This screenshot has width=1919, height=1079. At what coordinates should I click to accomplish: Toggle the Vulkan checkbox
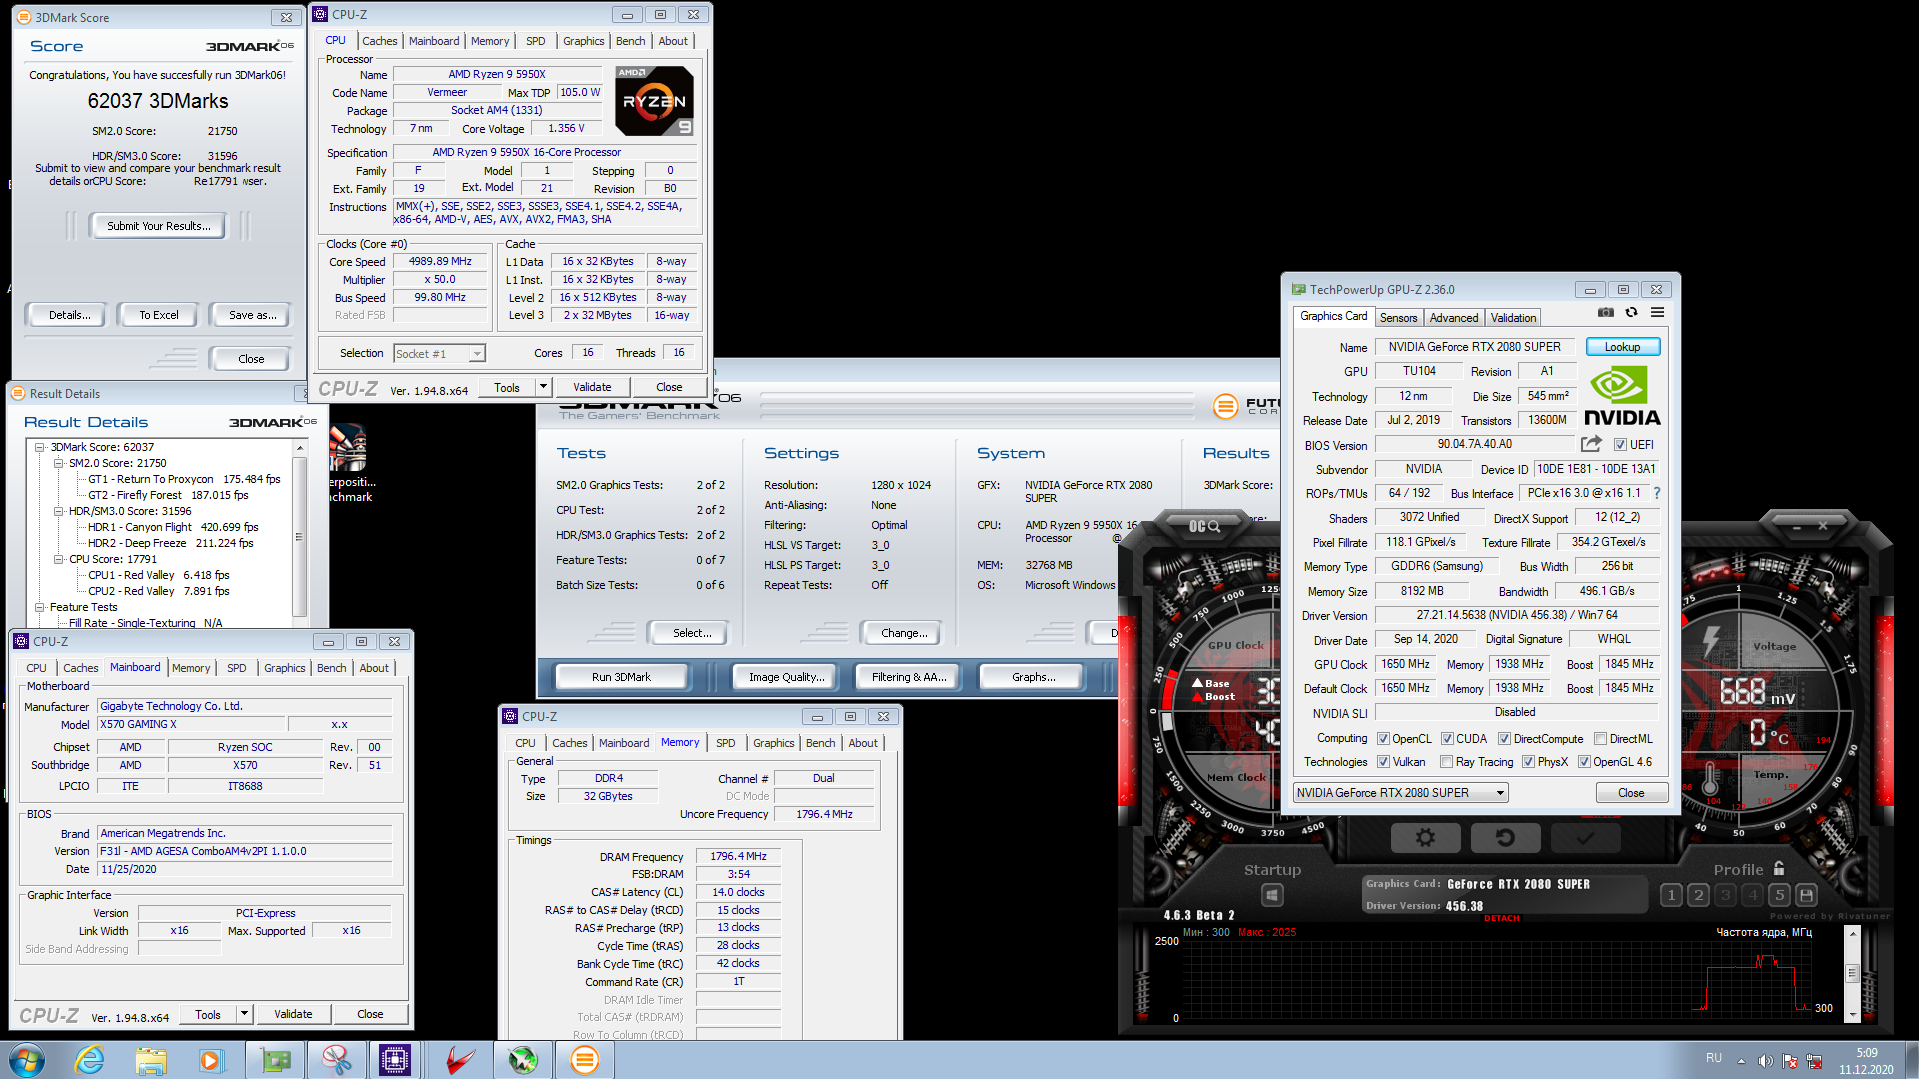[x=1383, y=762]
